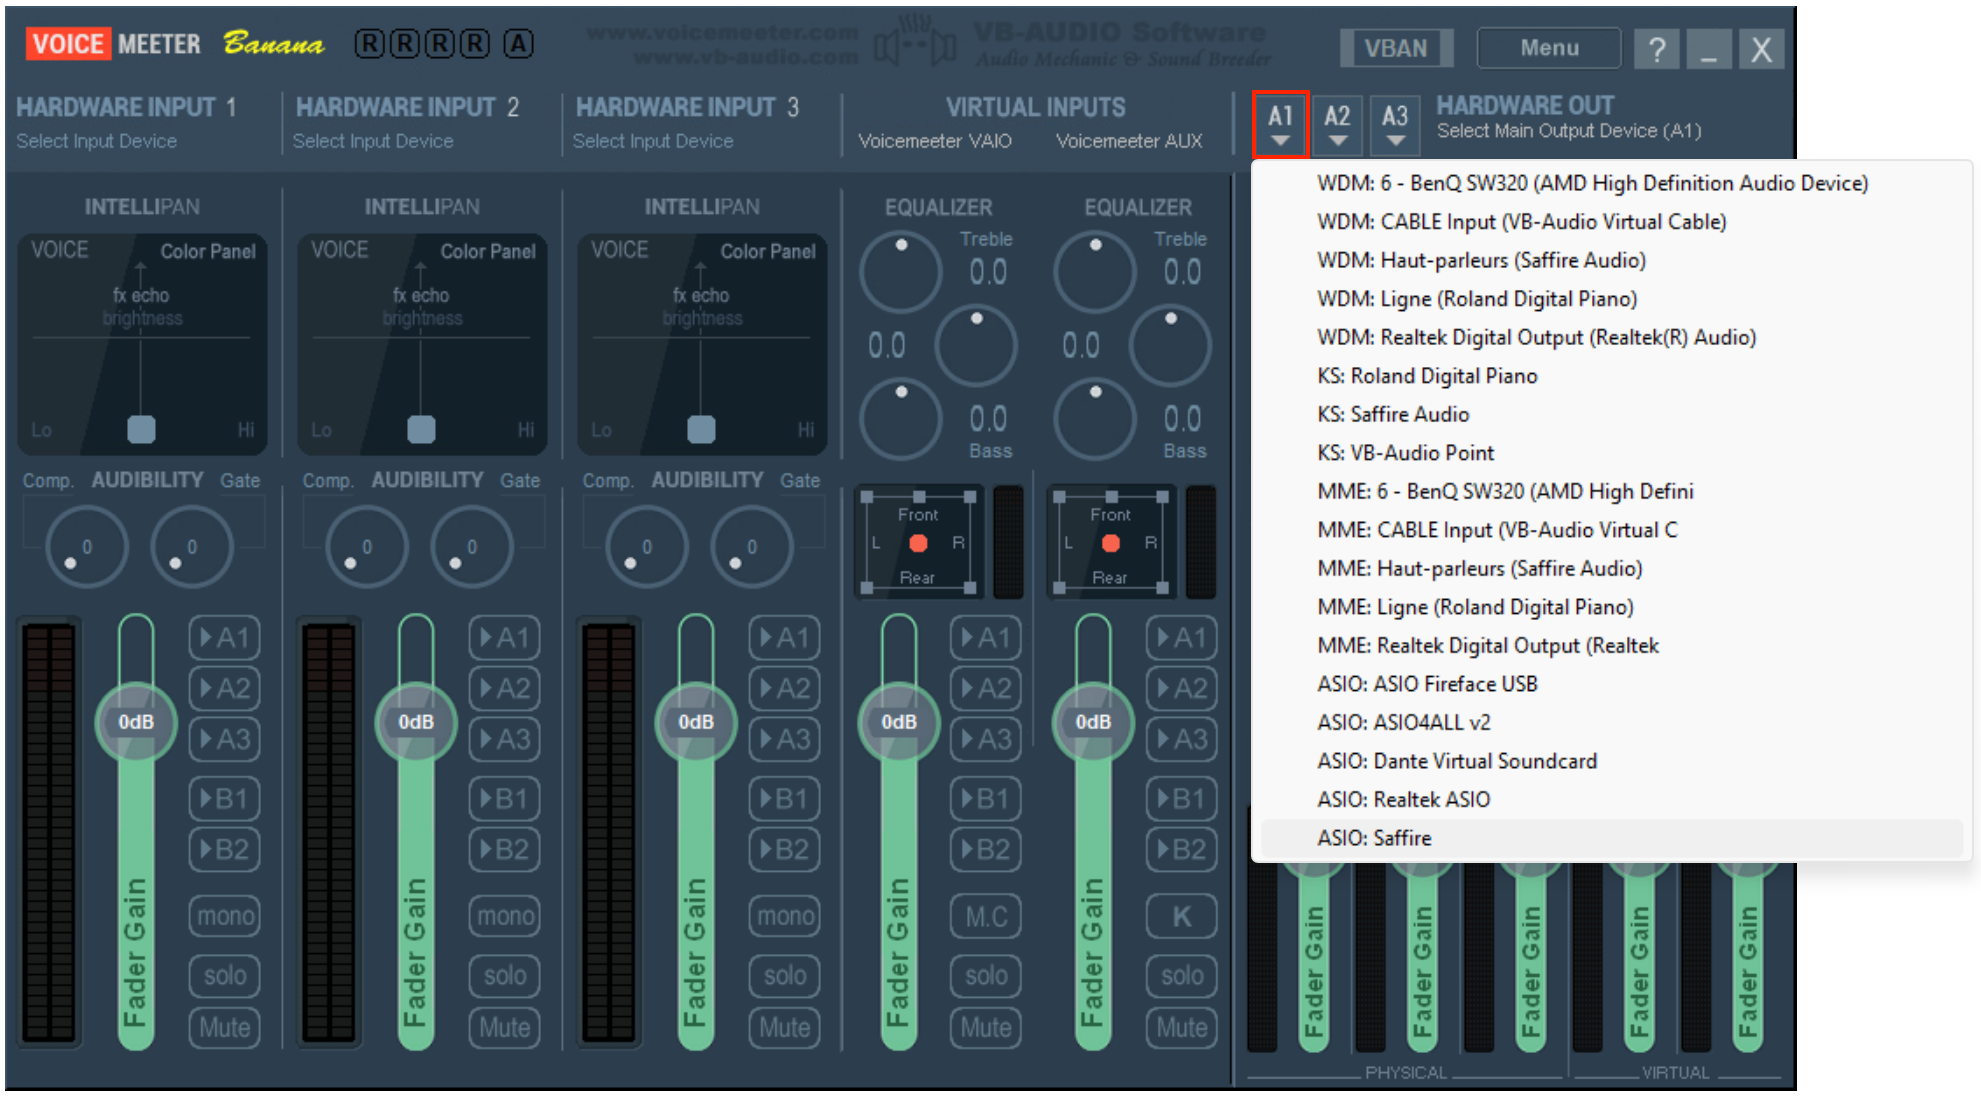Viewport: 1981px width, 1099px height.
Task: Select input device for Hardware Input 3
Action: 653,141
